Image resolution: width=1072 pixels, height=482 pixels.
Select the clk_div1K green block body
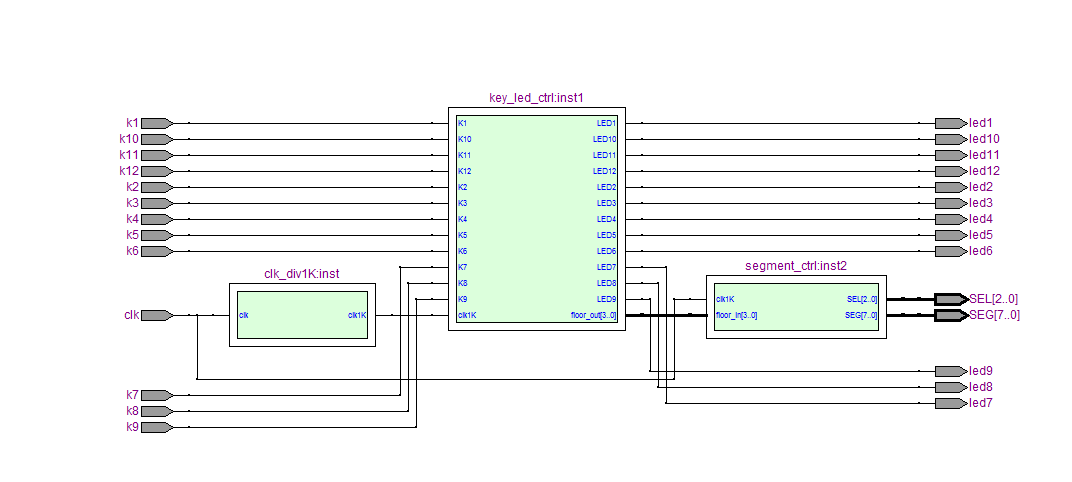(302, 314)
